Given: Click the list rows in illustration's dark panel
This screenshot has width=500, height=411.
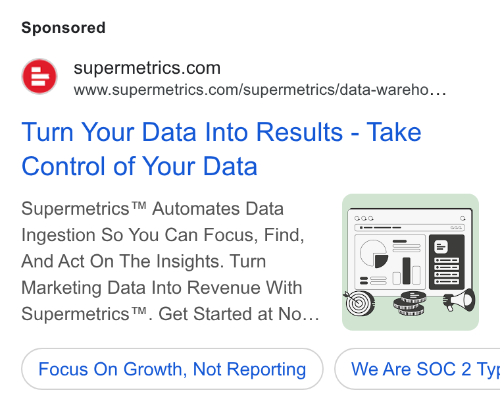Looking at the screenshot, I should click(447, 271).
